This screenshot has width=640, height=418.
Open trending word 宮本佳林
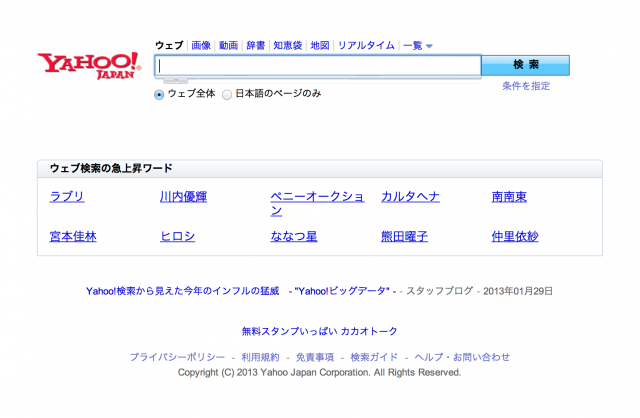click(x=73, y=236)
